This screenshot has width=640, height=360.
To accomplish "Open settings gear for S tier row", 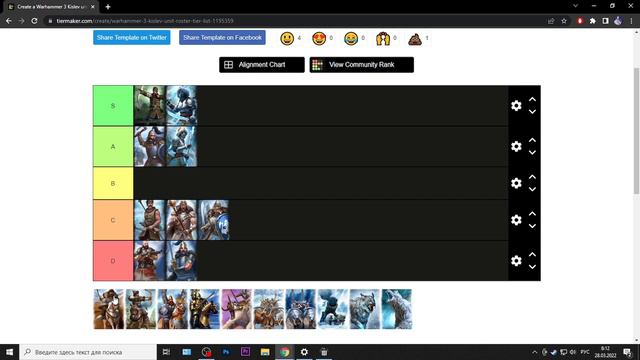I will coord(516,106).
